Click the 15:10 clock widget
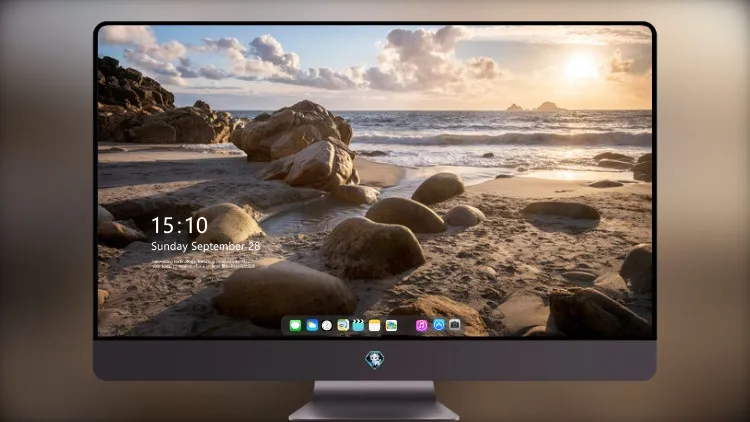 click(x=179, y=225)
